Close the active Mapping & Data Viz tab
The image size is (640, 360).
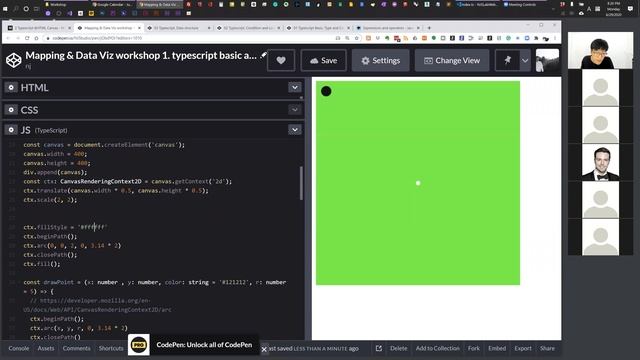pyautogui.click(x=139, y=28)
